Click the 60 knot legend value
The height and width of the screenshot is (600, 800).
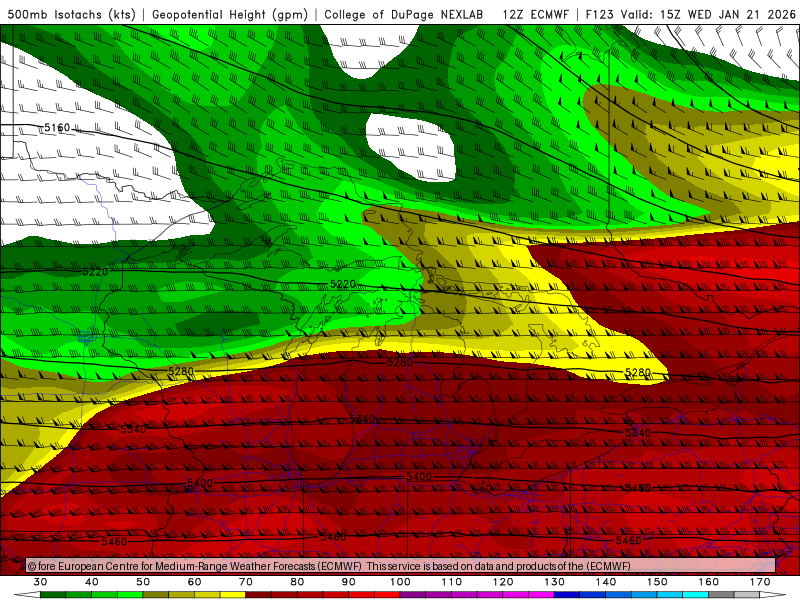tap(194, 582)
